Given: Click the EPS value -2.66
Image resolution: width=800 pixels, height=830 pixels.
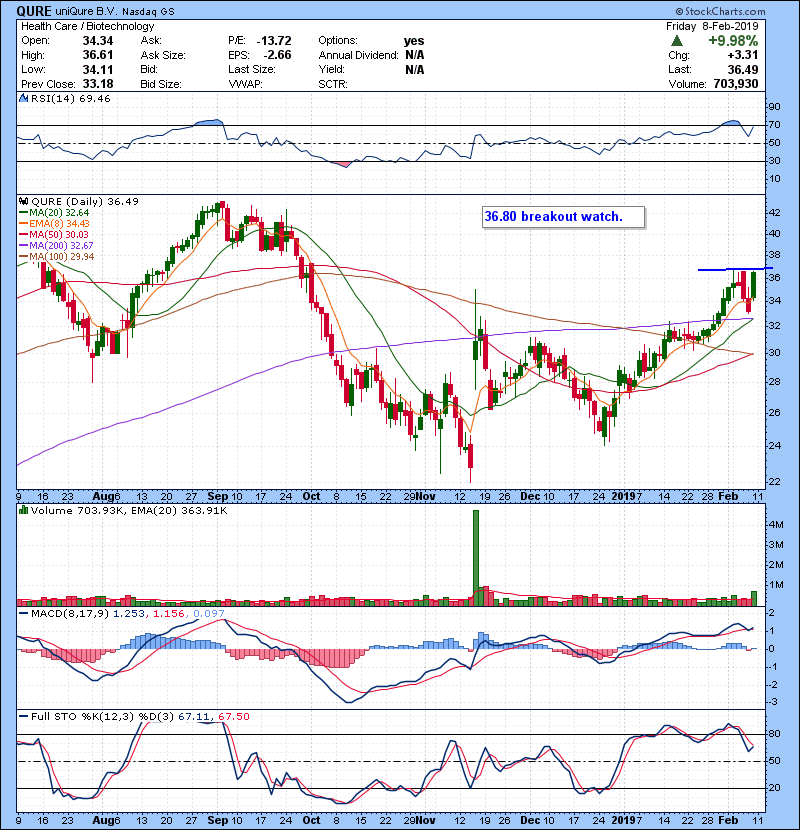Looking at the screenshot, I should [x=277, y=55].
